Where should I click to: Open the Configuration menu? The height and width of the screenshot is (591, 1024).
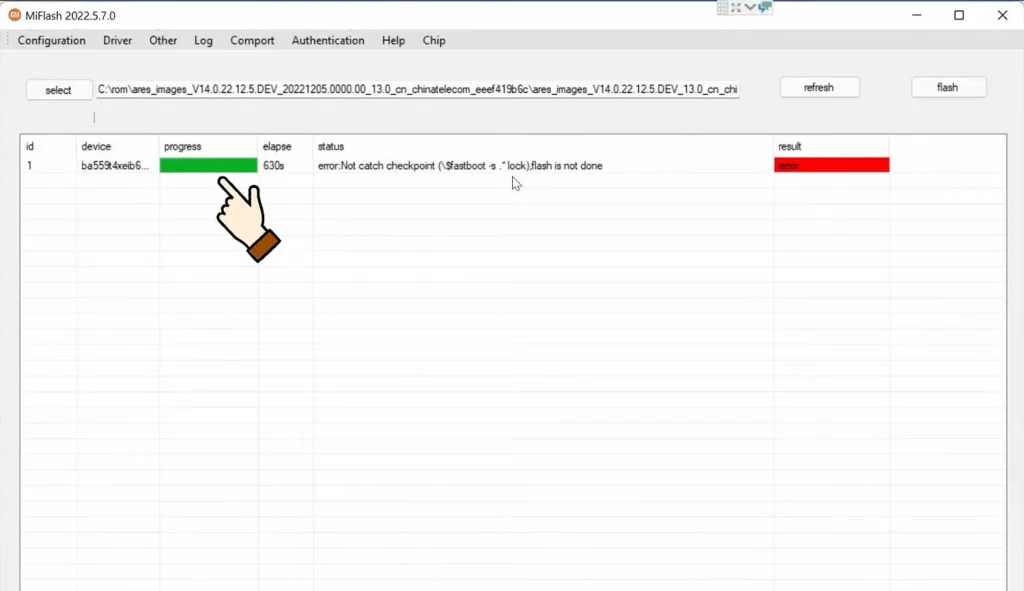coord(52,41)
